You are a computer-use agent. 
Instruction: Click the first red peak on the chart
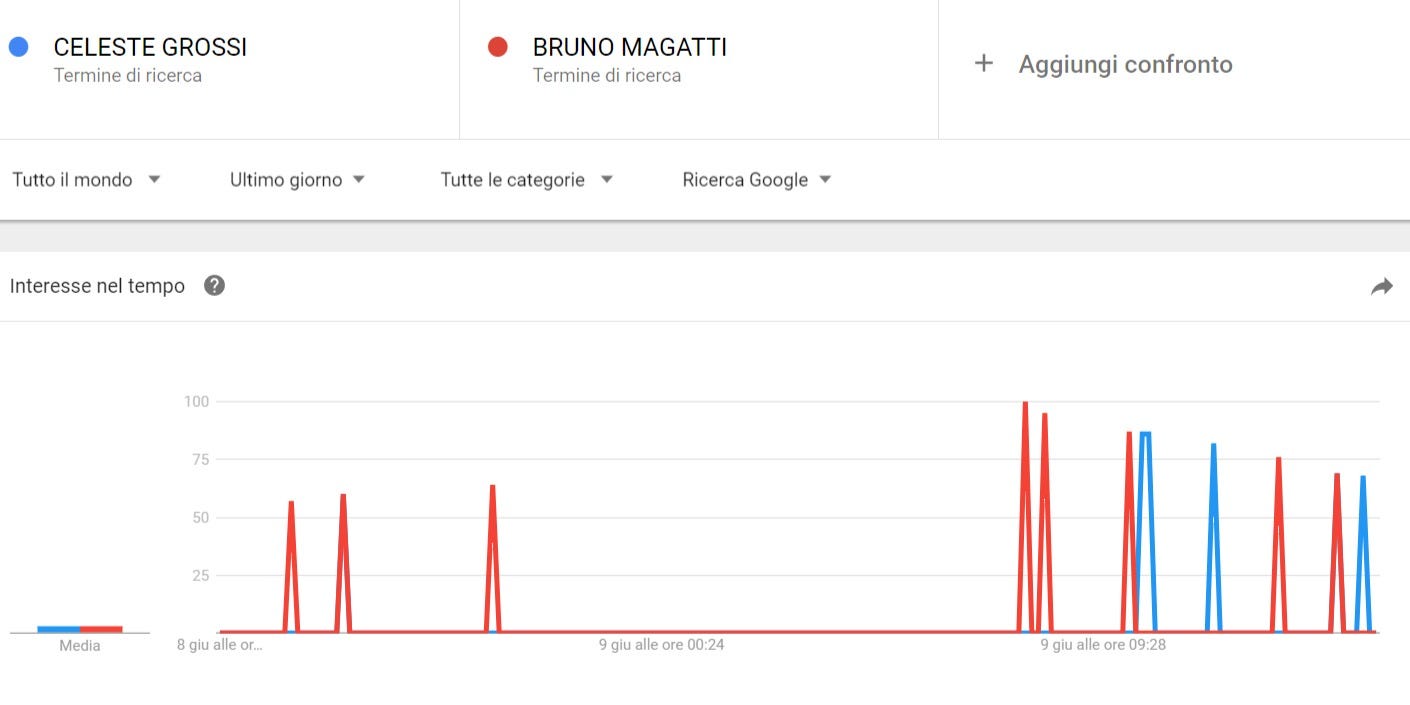tap(291, 502)
